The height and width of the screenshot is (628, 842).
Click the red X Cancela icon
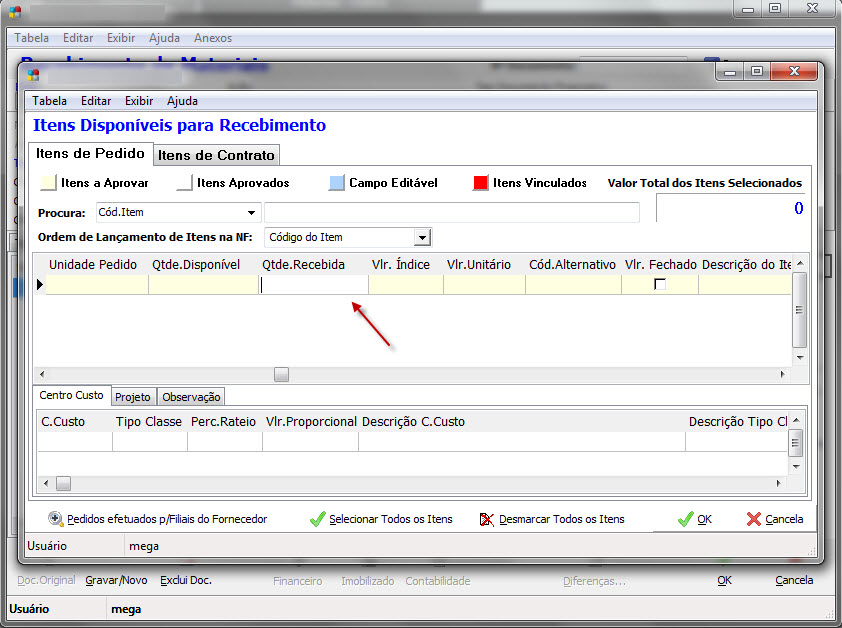(754, 519)
